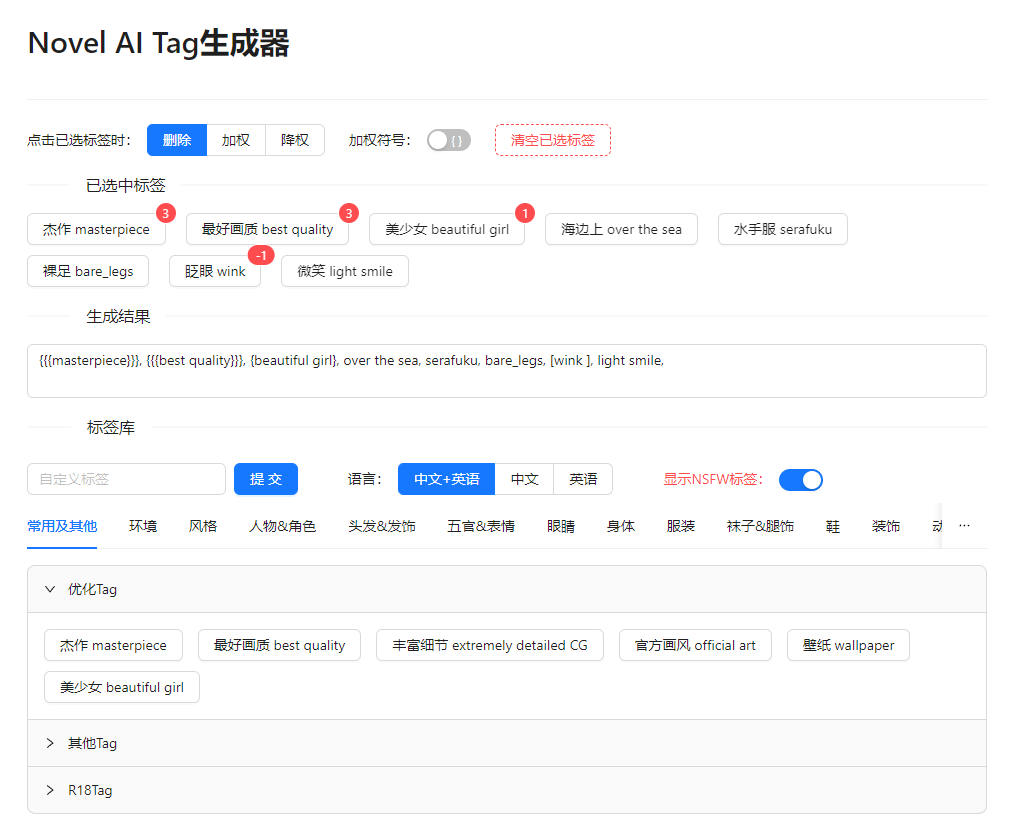Select the 删除 click mode option

(177, 140)
